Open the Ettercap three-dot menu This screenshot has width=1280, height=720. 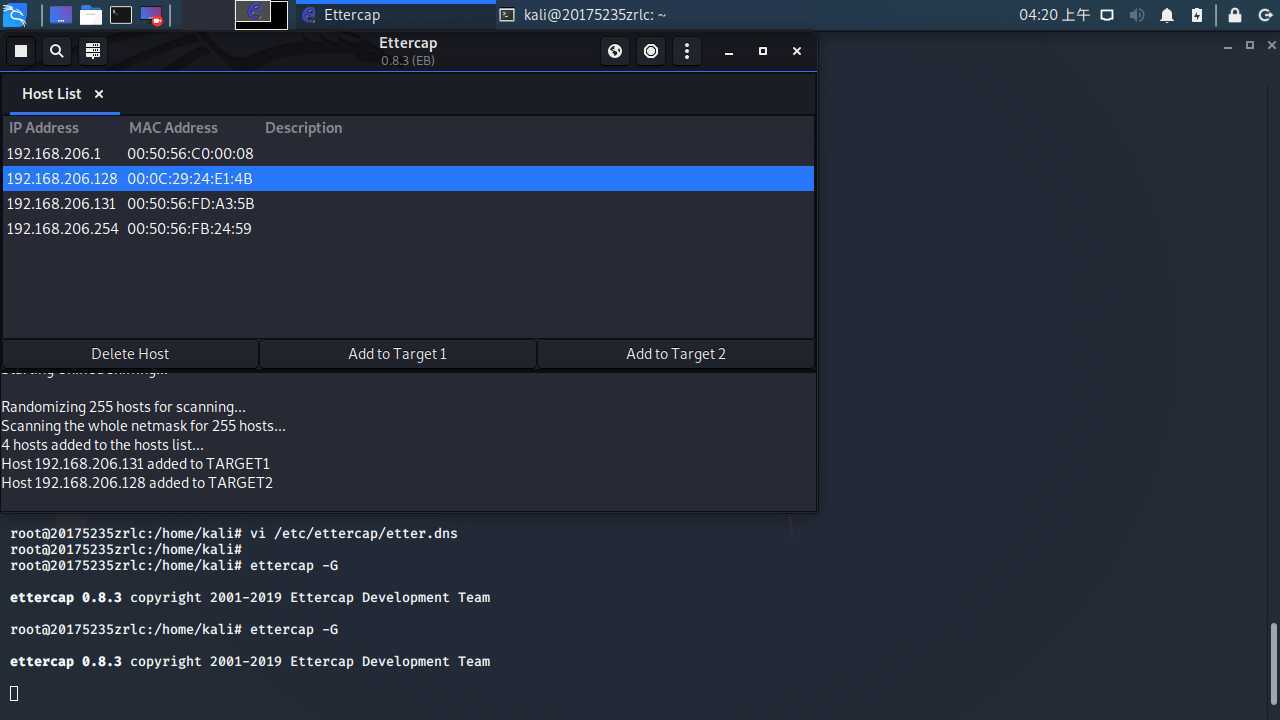[x=687, y=51]
